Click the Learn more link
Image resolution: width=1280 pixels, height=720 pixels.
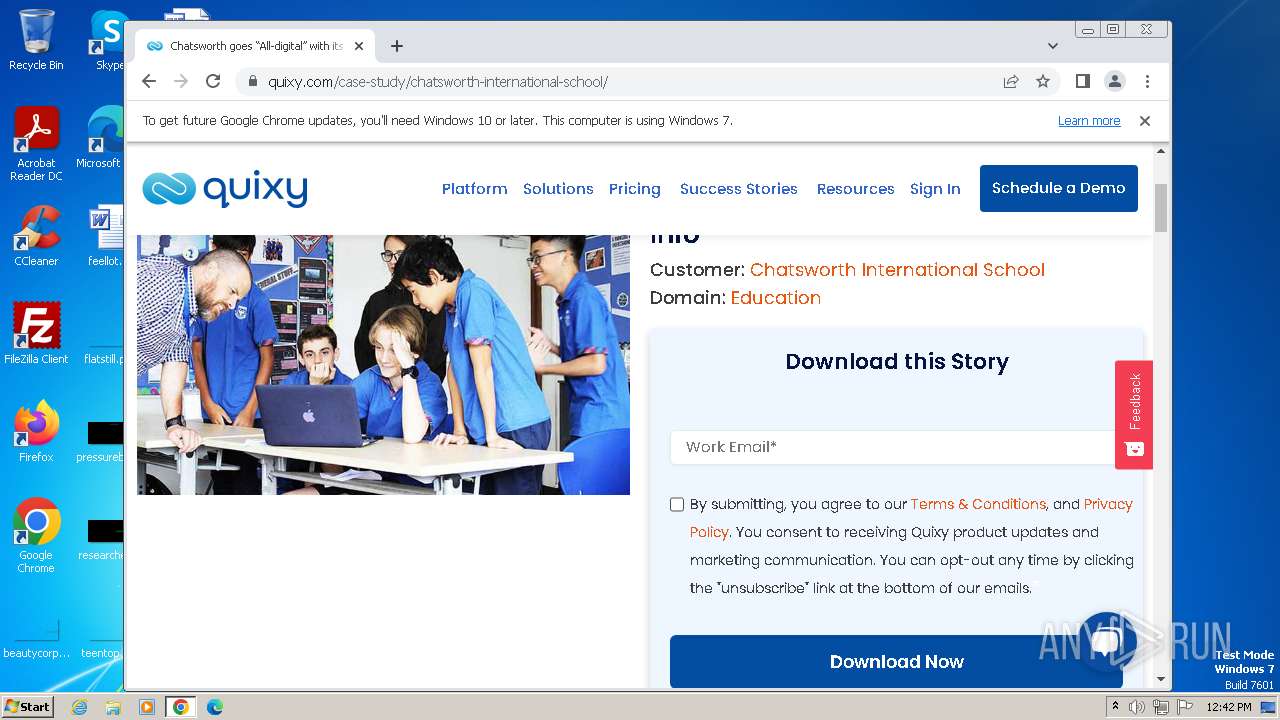1089,120
